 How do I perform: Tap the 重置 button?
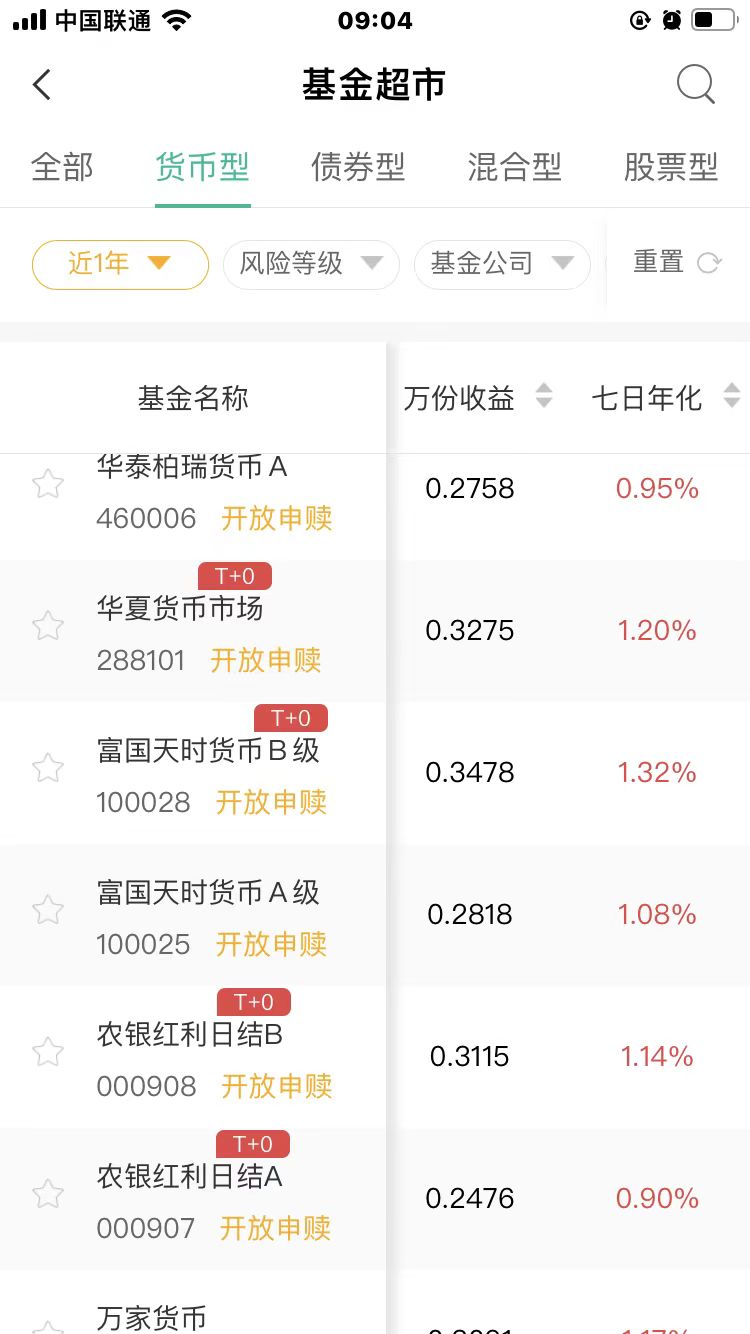pyautogui.click(x=658, y=263)
